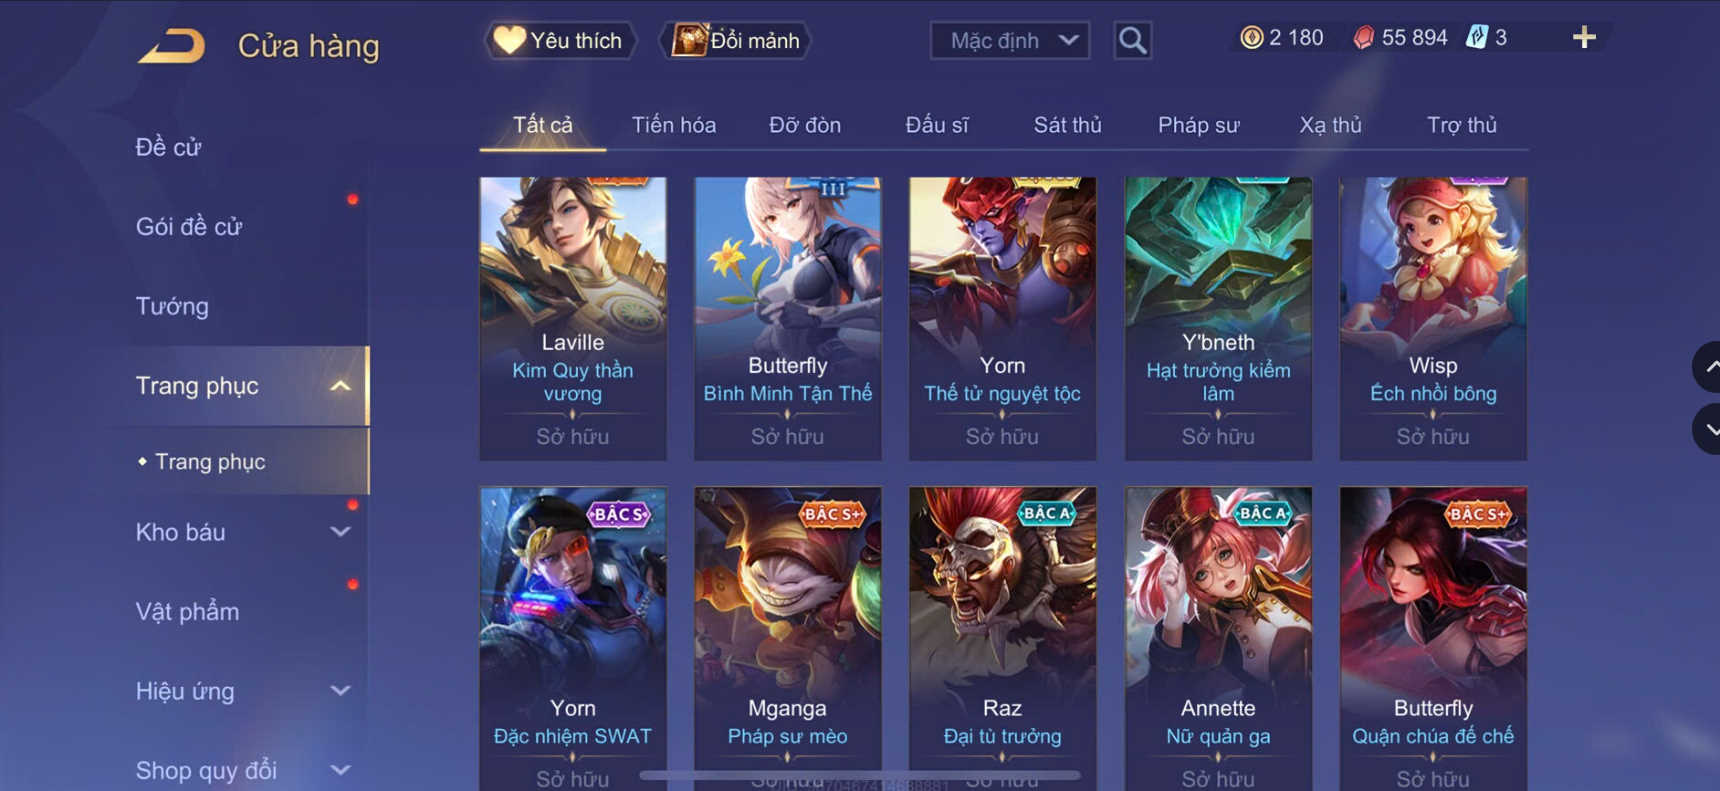The width and height of the screenshot is (1720, 791).
Task: Open the Mặc định sort dropdown
Action: (x=1010, y=41)
